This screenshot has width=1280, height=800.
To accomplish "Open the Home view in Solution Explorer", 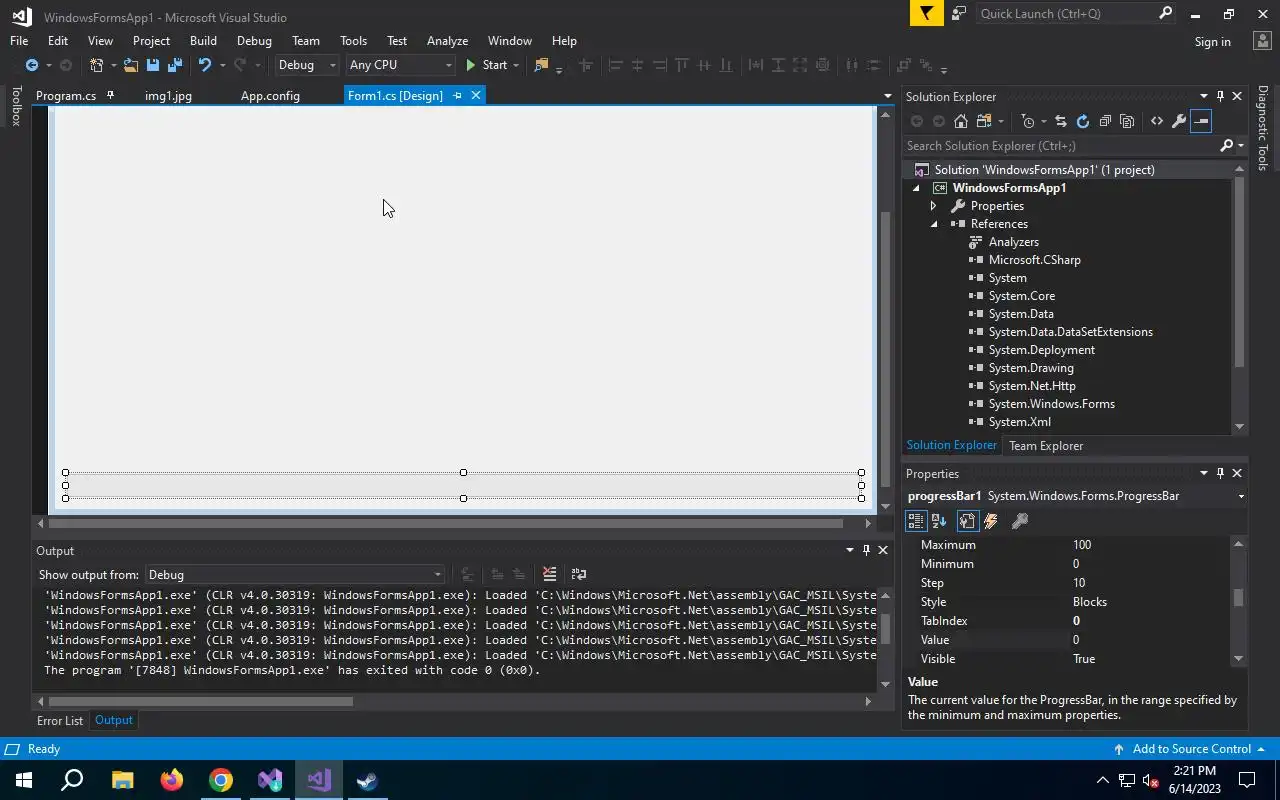I will click(x=961, y=121).
